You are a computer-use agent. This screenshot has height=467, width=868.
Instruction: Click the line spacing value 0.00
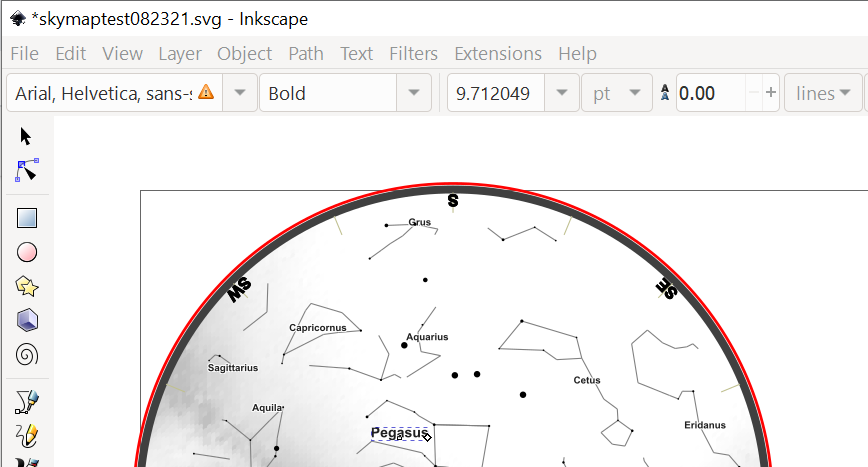tap(711, 93)
